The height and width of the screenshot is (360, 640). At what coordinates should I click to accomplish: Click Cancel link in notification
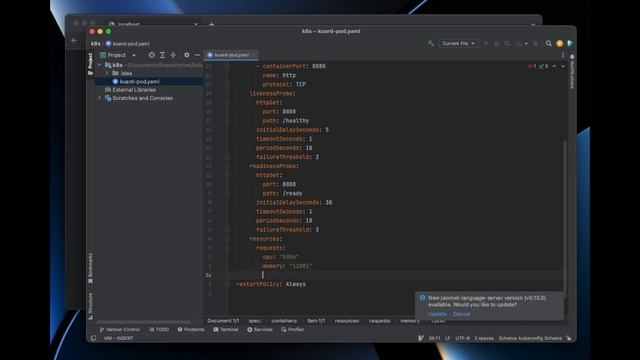click(x=461, y=314)
